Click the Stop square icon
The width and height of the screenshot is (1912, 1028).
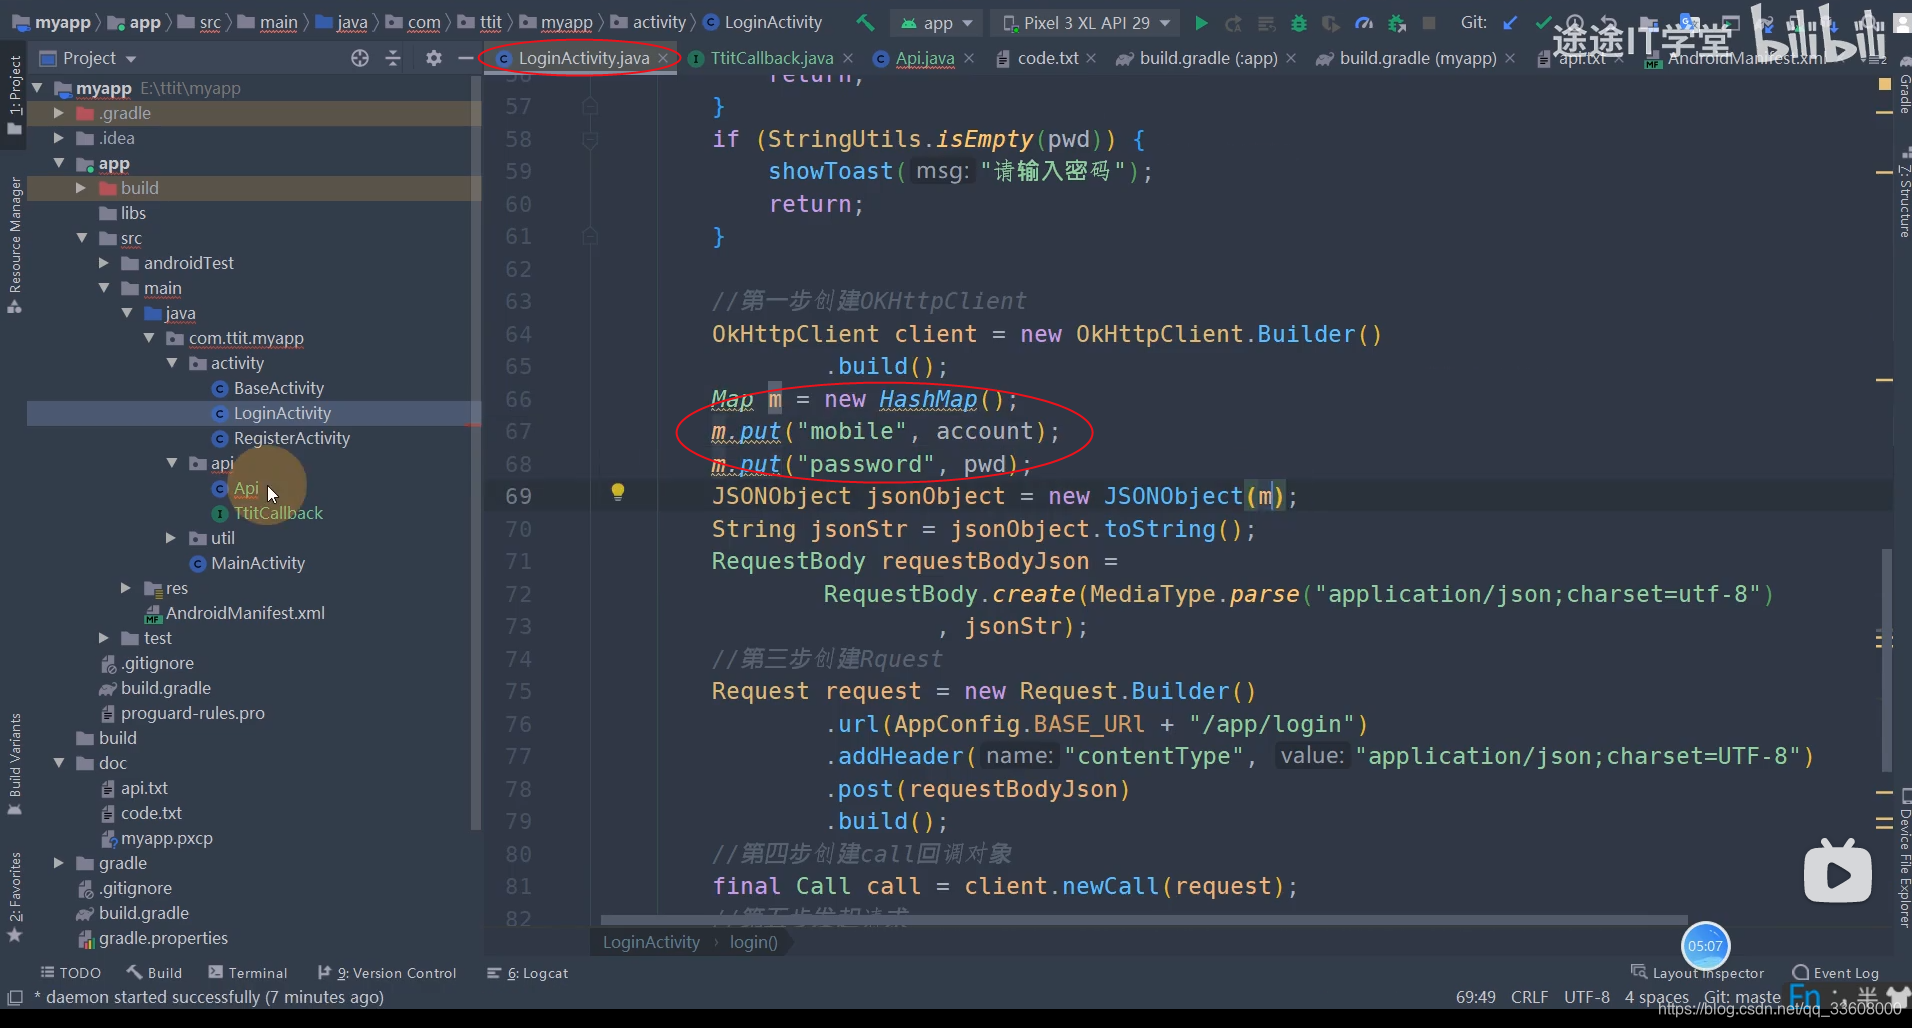[x=1429, y=22]
